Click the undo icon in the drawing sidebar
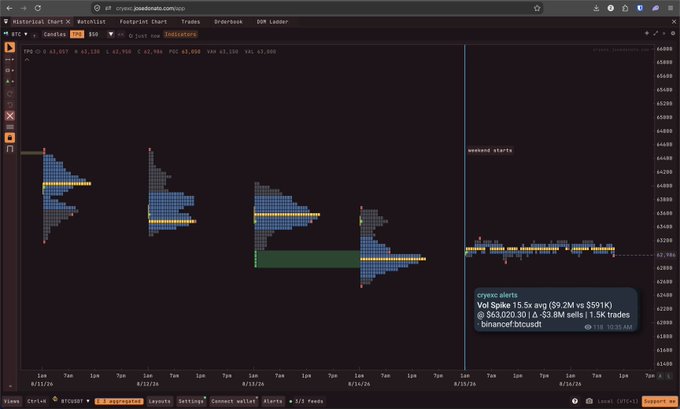Screen dimensions: 680x409 click(x=10, y=105)
